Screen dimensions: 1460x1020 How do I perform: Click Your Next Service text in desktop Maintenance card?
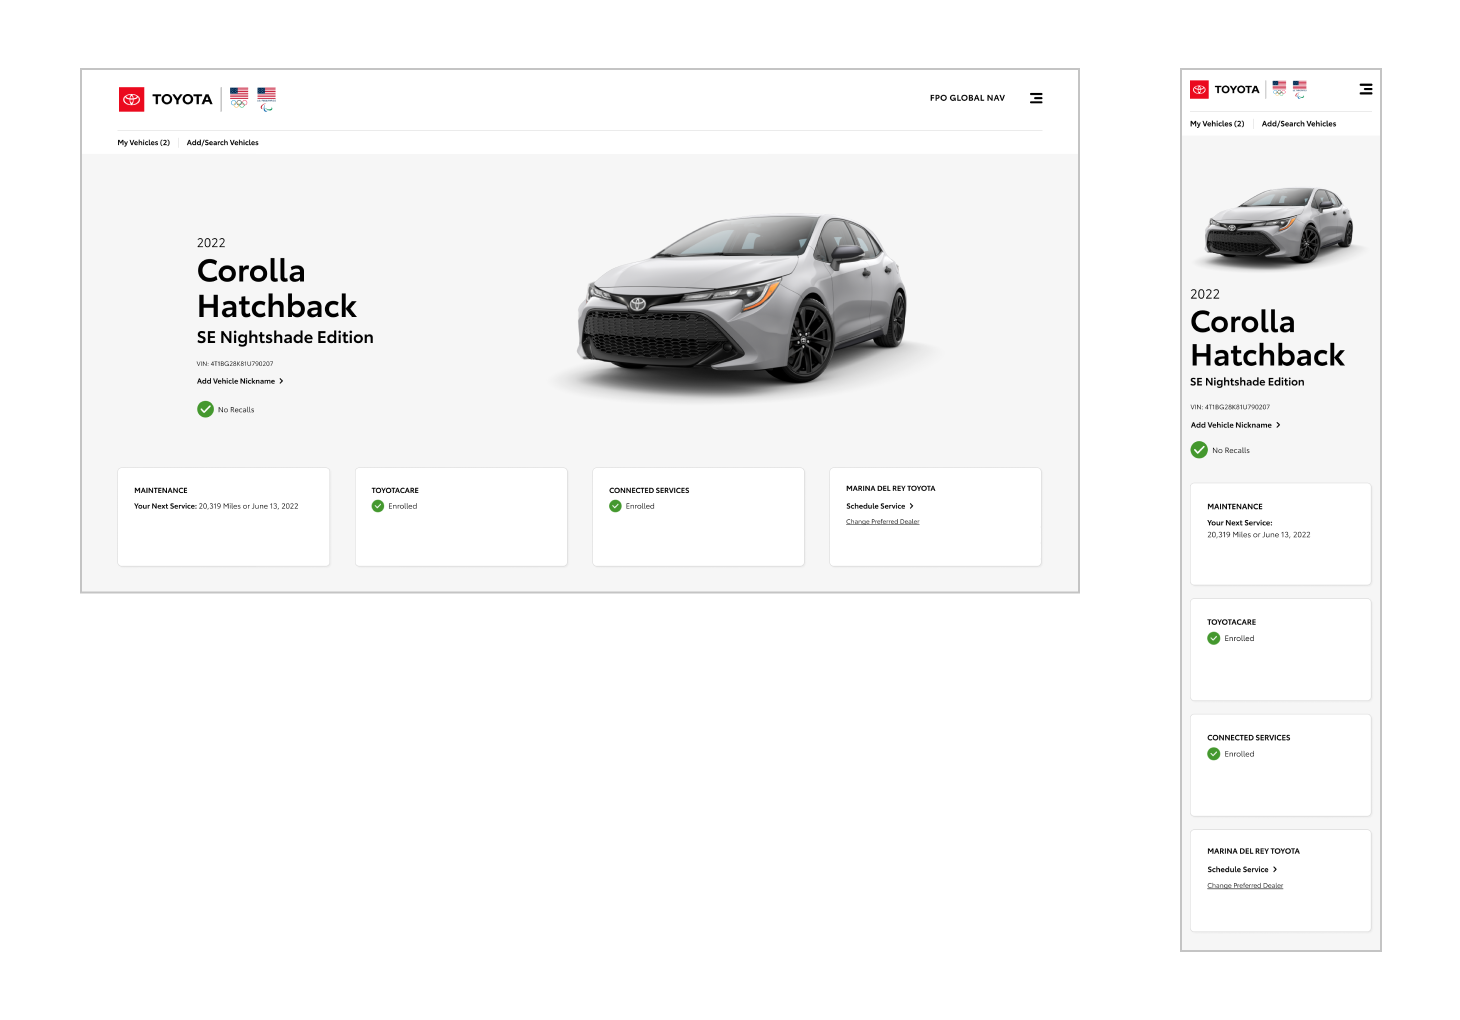tap(165, 506)
